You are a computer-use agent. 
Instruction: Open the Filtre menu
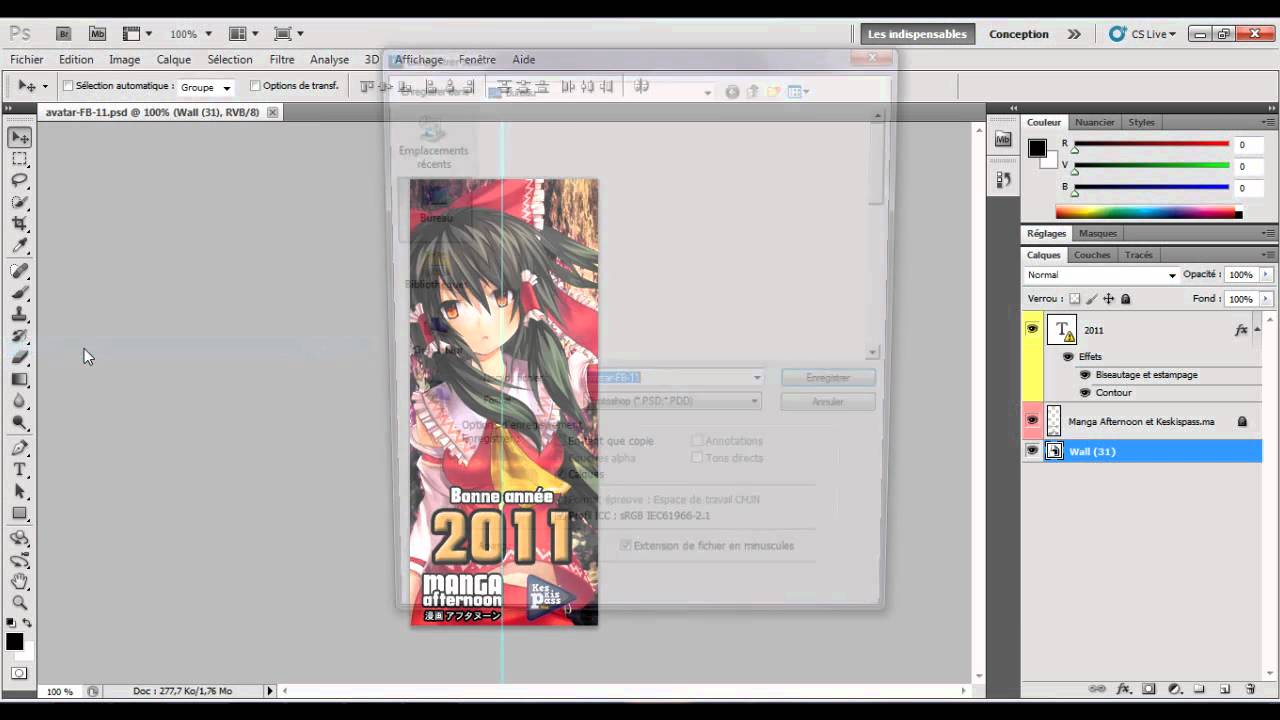282,60
